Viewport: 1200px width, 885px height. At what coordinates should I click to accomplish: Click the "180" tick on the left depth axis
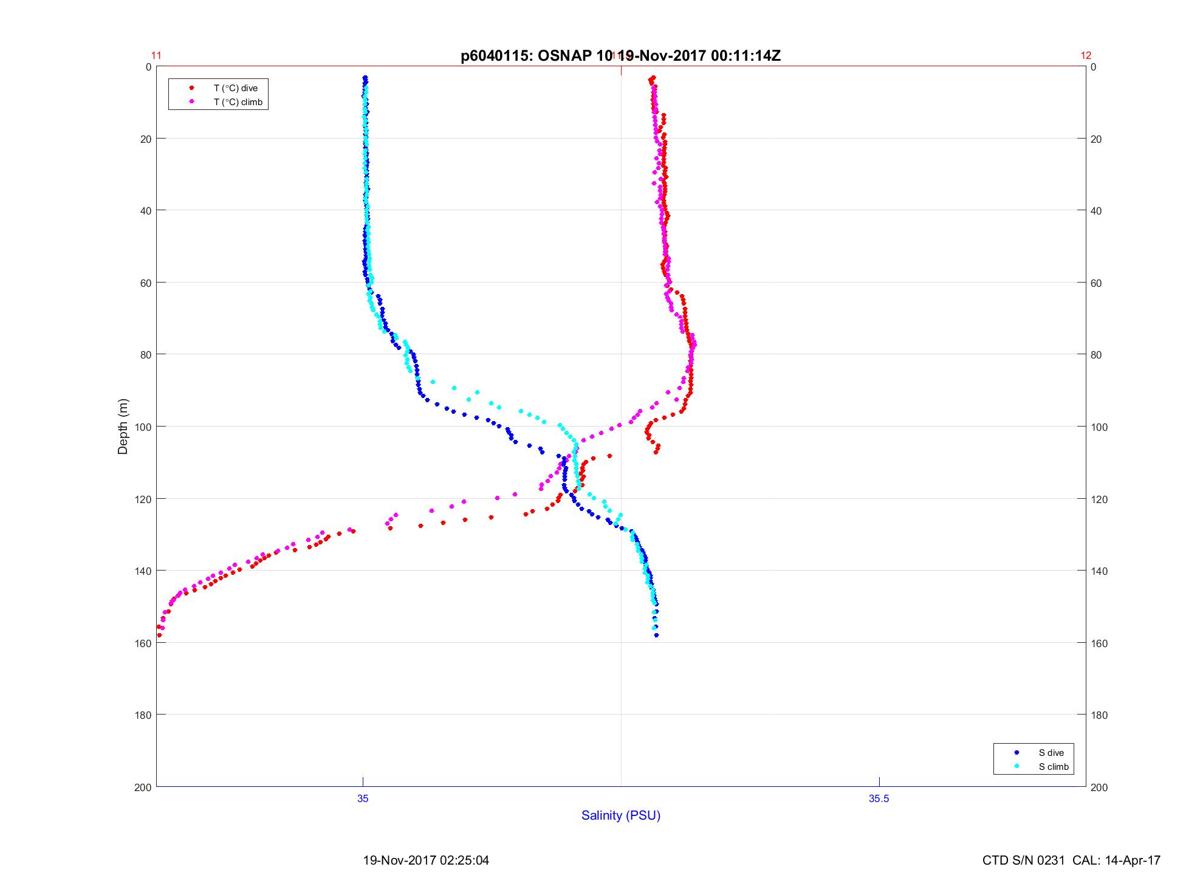[x=144, y=715]
